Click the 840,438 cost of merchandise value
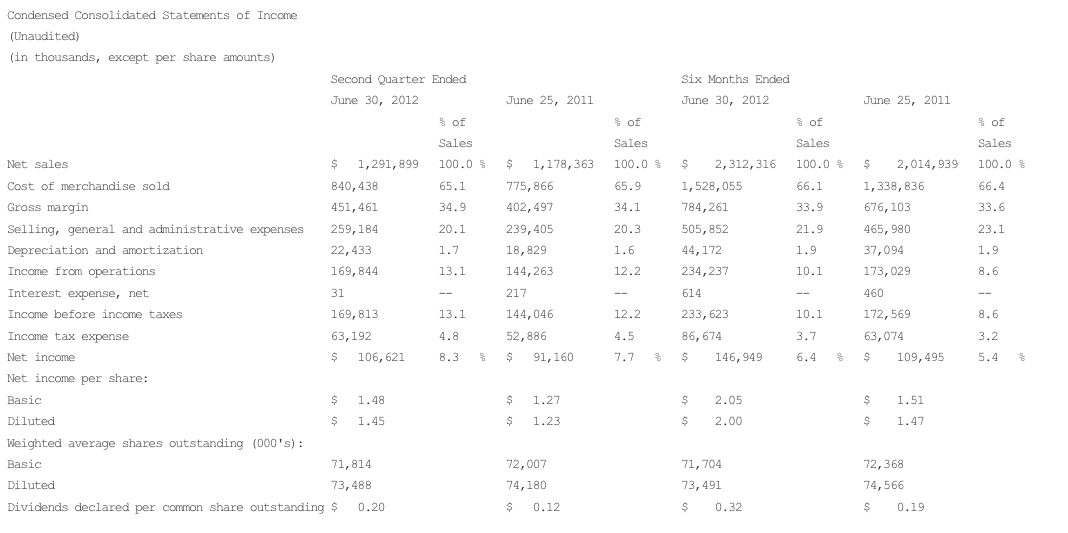The image size is (1068, 533). [x=354, y=186]
